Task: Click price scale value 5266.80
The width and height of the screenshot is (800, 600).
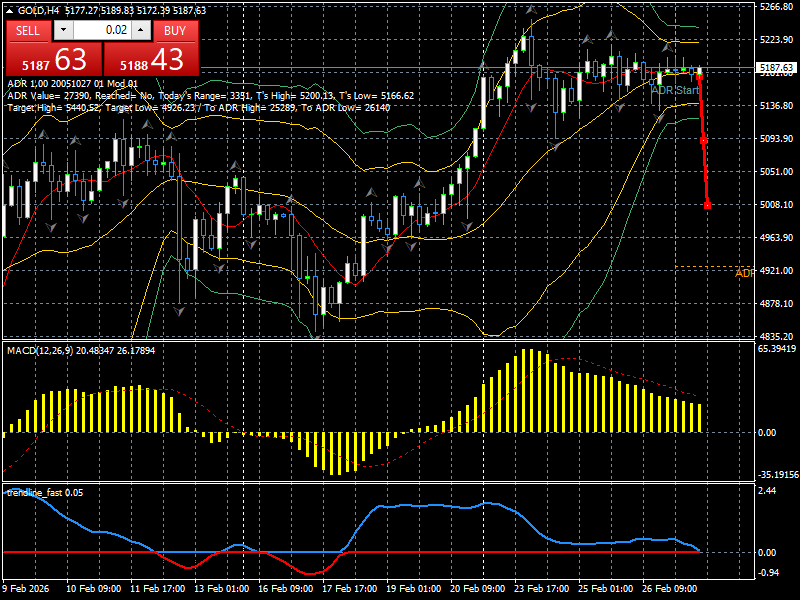Action: click(x=776, y=7)
